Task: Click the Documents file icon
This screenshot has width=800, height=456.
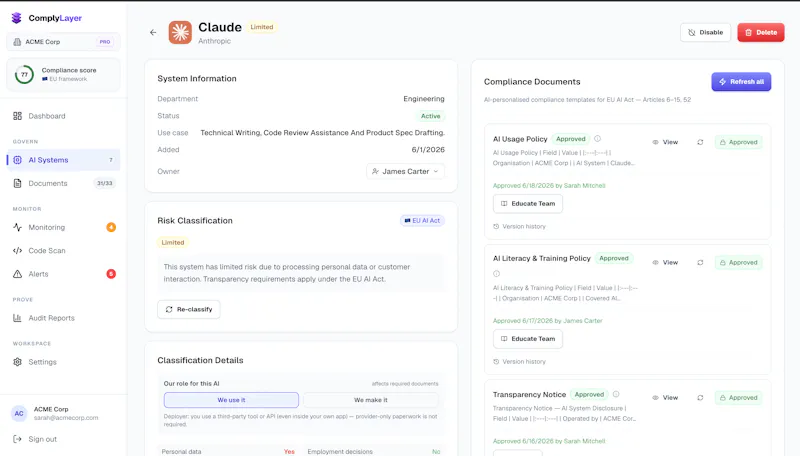Action: point(17,183)
